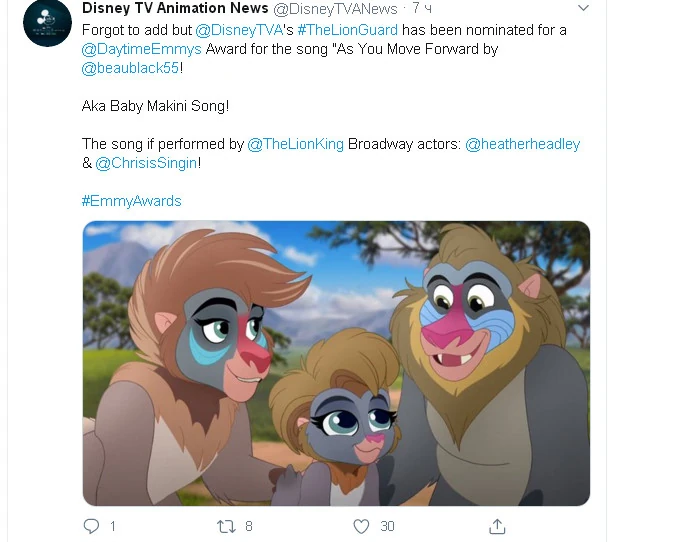The image size is (697, 542).
Task: Visit the @DaytimeEmmys profile link
Action: pyautogui.click(x=141, y=49)
